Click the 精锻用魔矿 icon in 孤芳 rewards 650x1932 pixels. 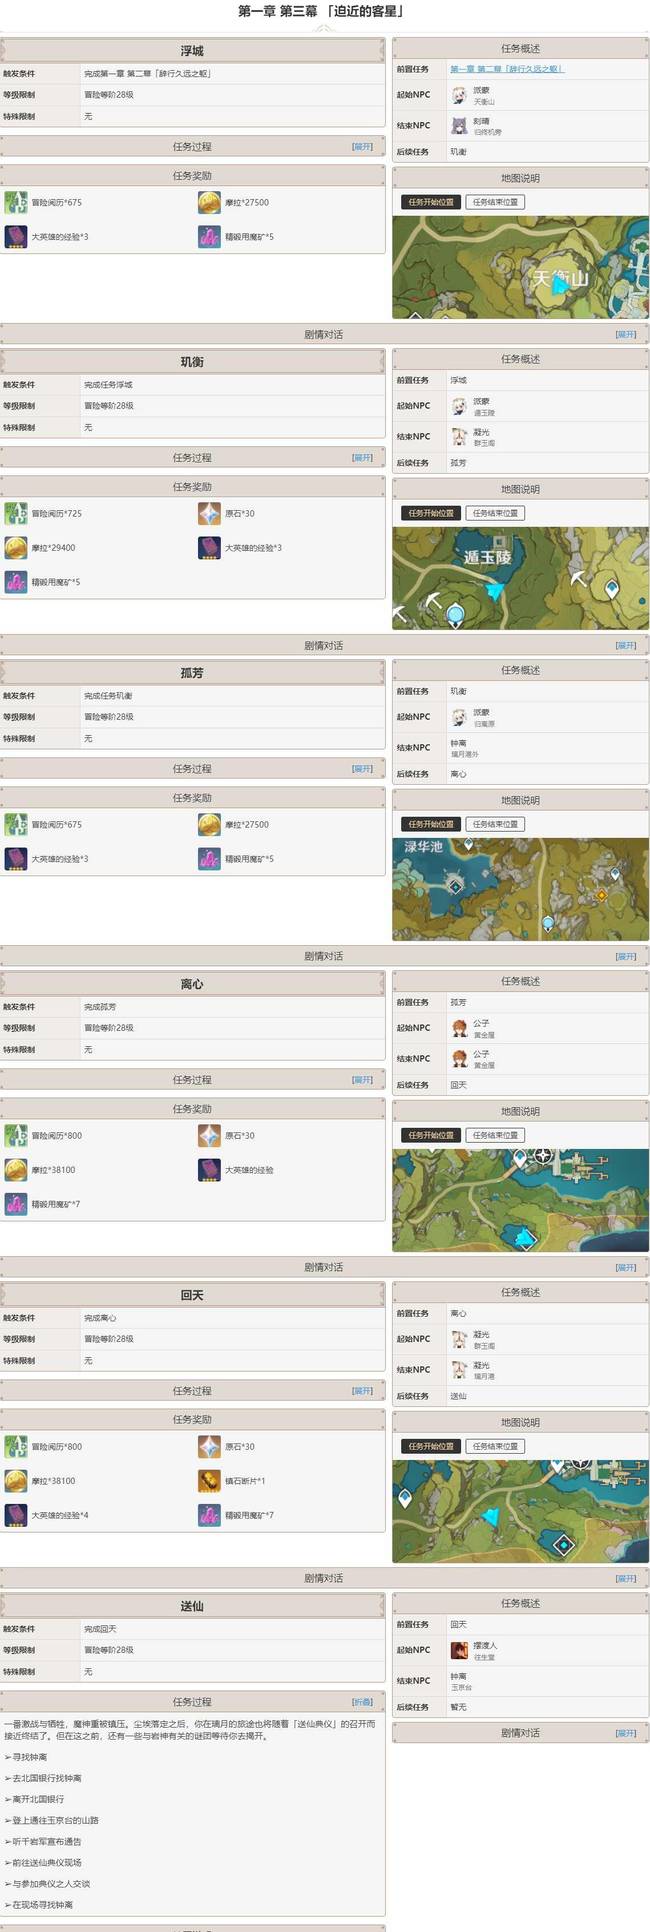pyautogui.click(x=209, y=859)
